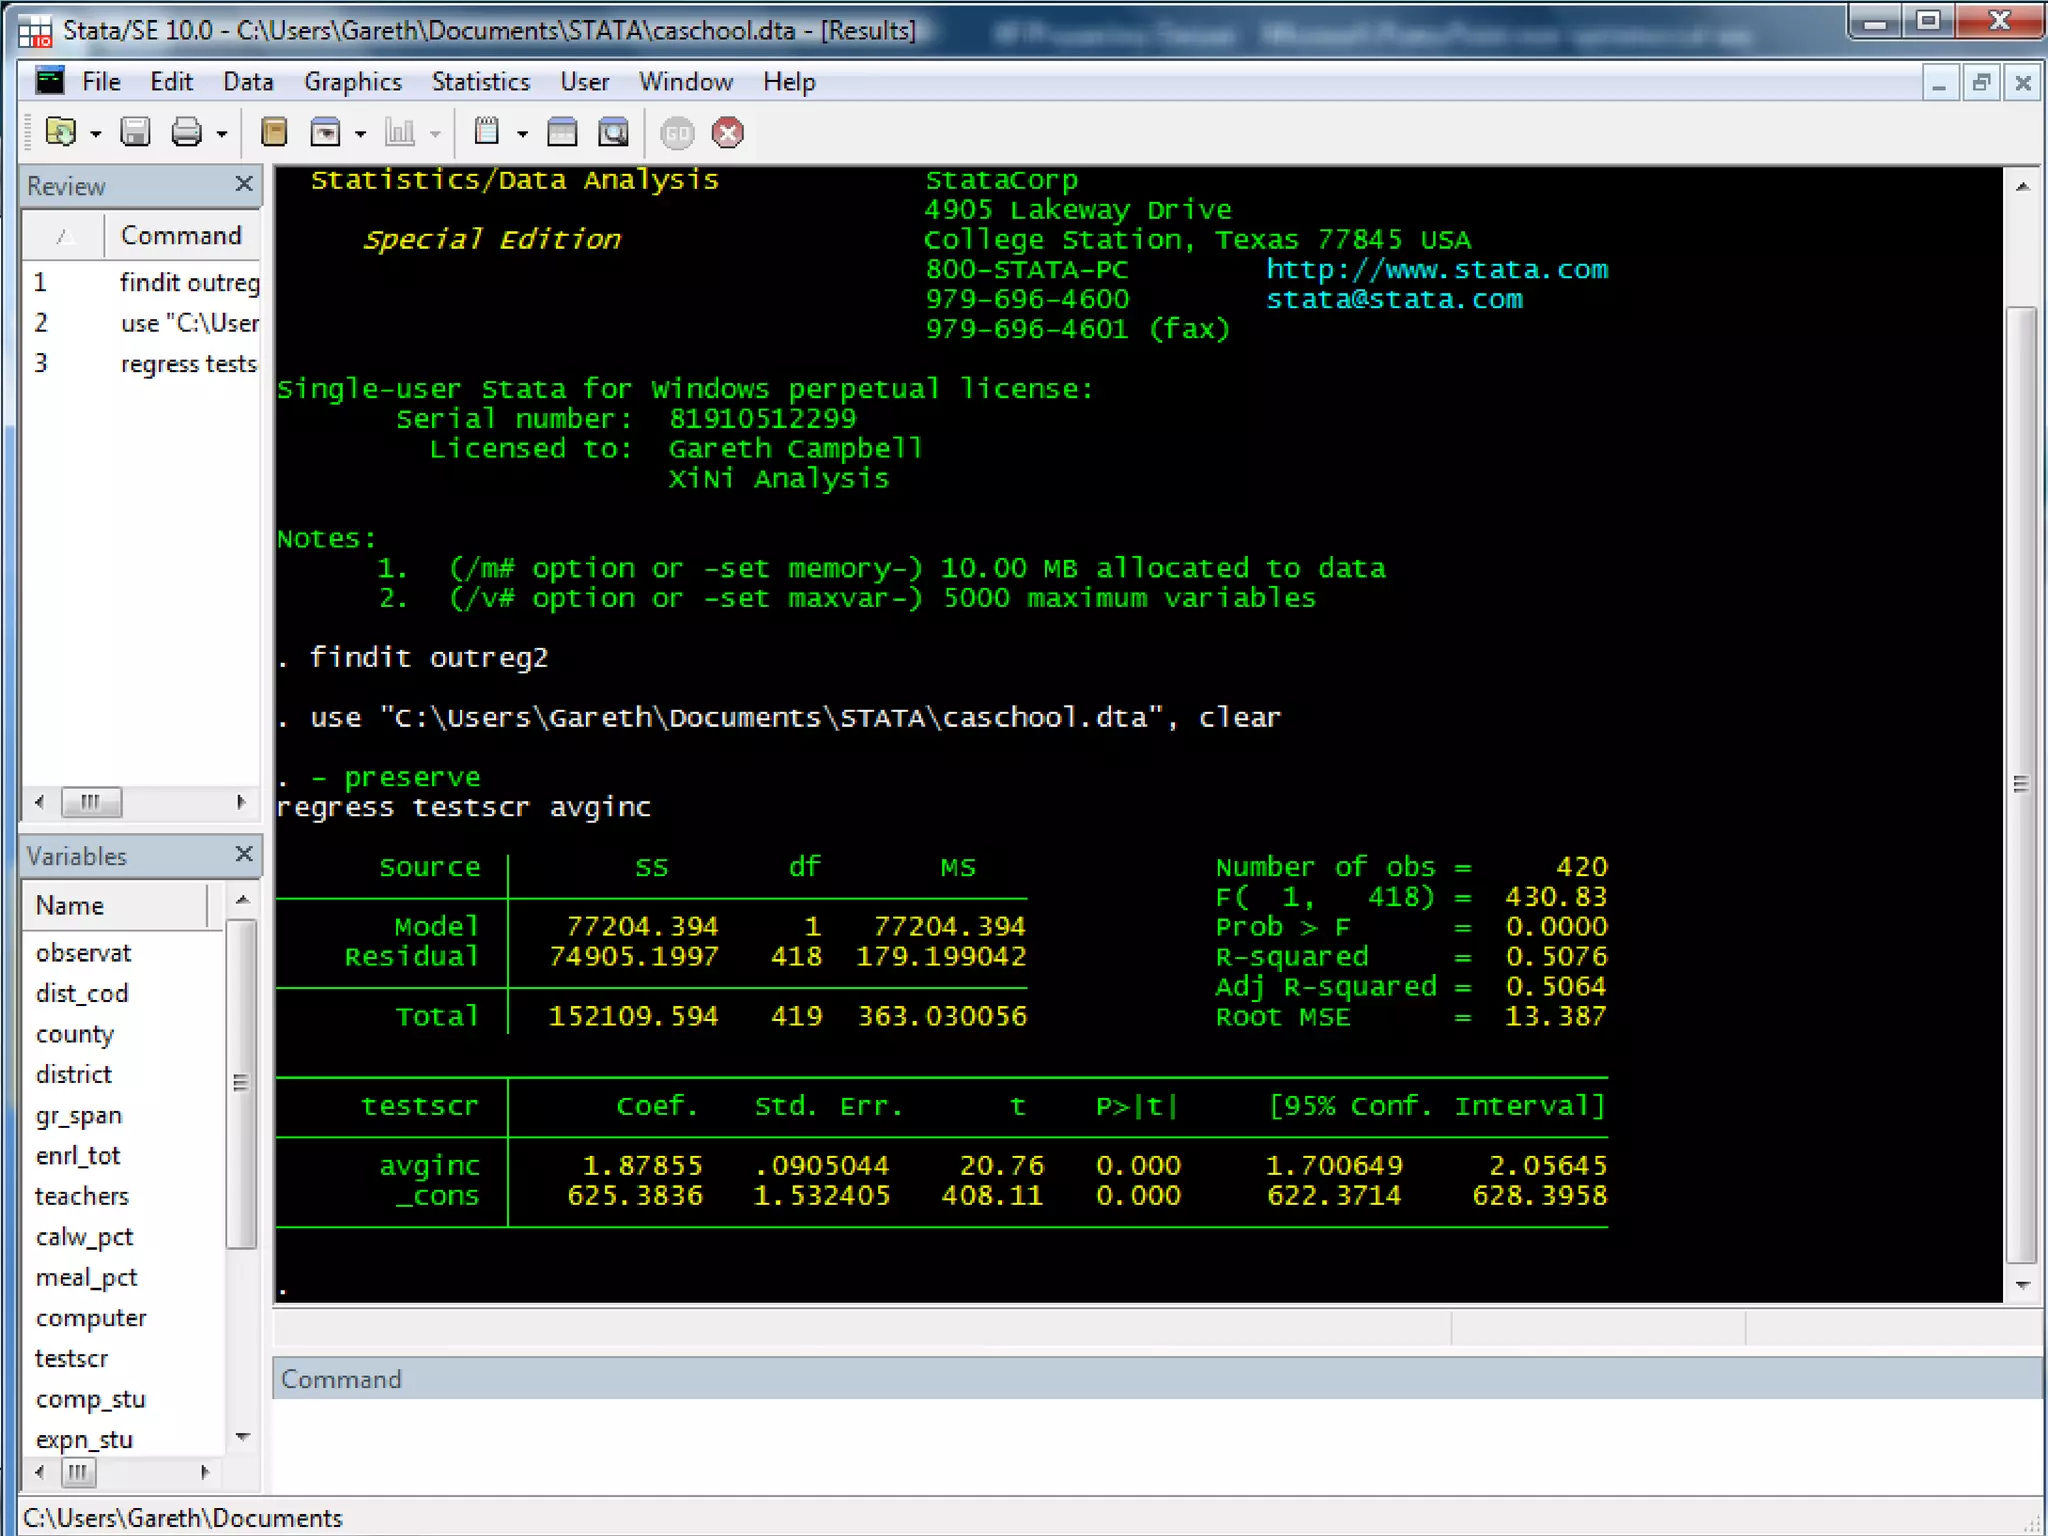Expand the Do-file Editor dropdown arrow
Image resolution: width=2048 pixels, height=1536 pixels.
[x=522, y=134]
